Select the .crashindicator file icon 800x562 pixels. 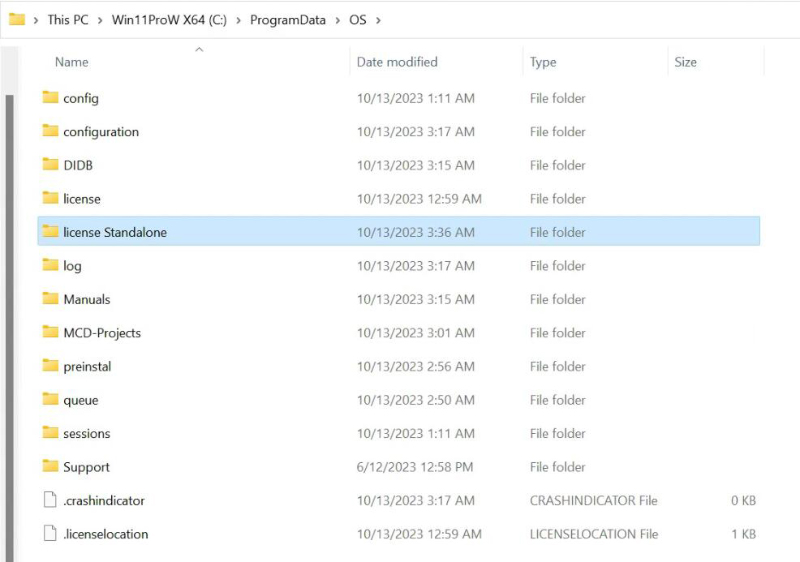coord(50,500)
